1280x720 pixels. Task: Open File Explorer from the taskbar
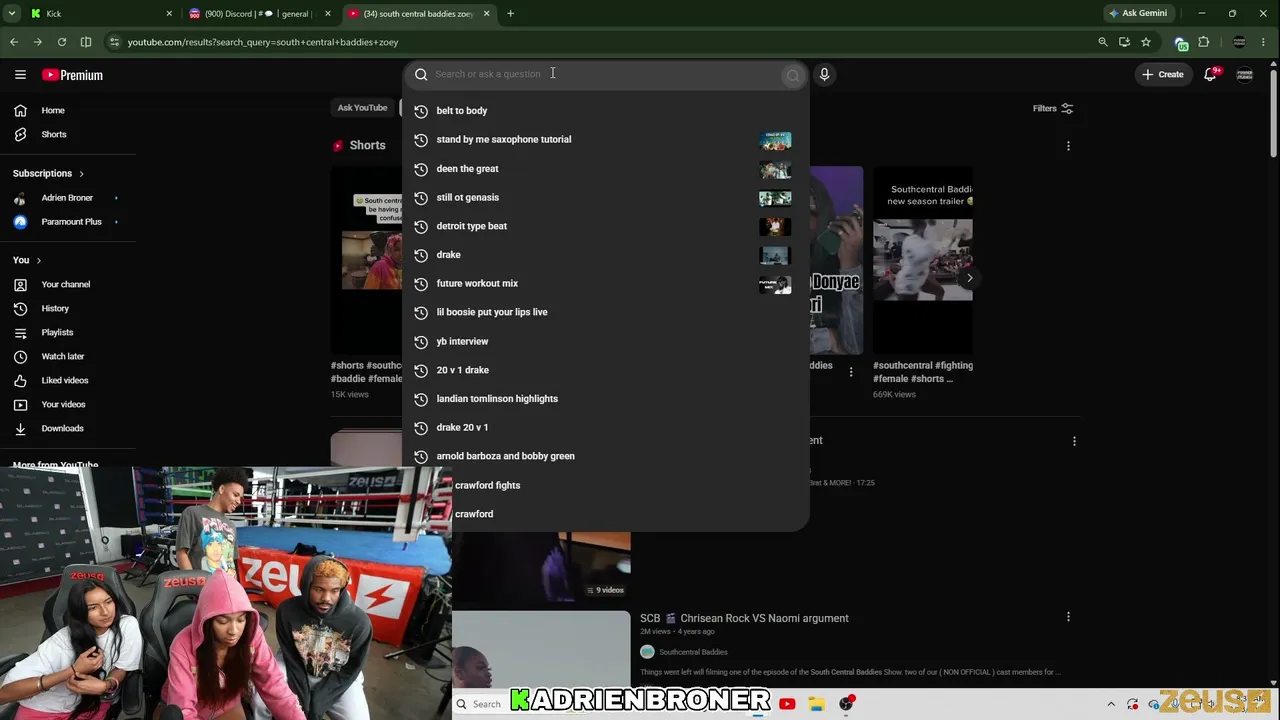[x=817, y=704]
